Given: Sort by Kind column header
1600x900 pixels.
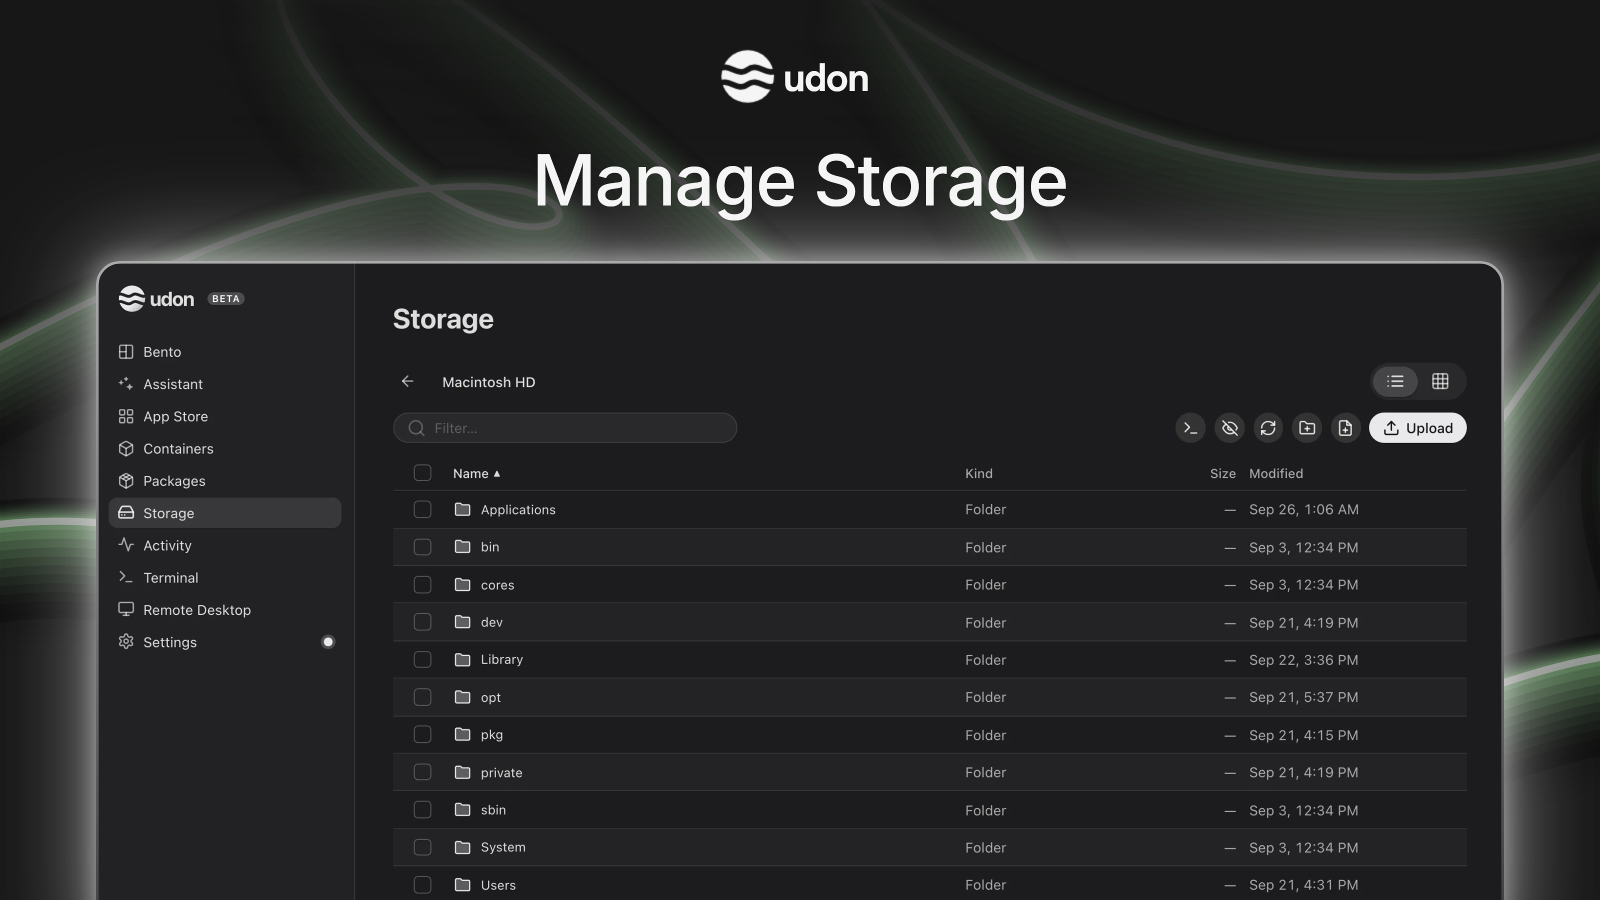Looking at the screenshot, I should pyautogui.click(x=979, y=473).
